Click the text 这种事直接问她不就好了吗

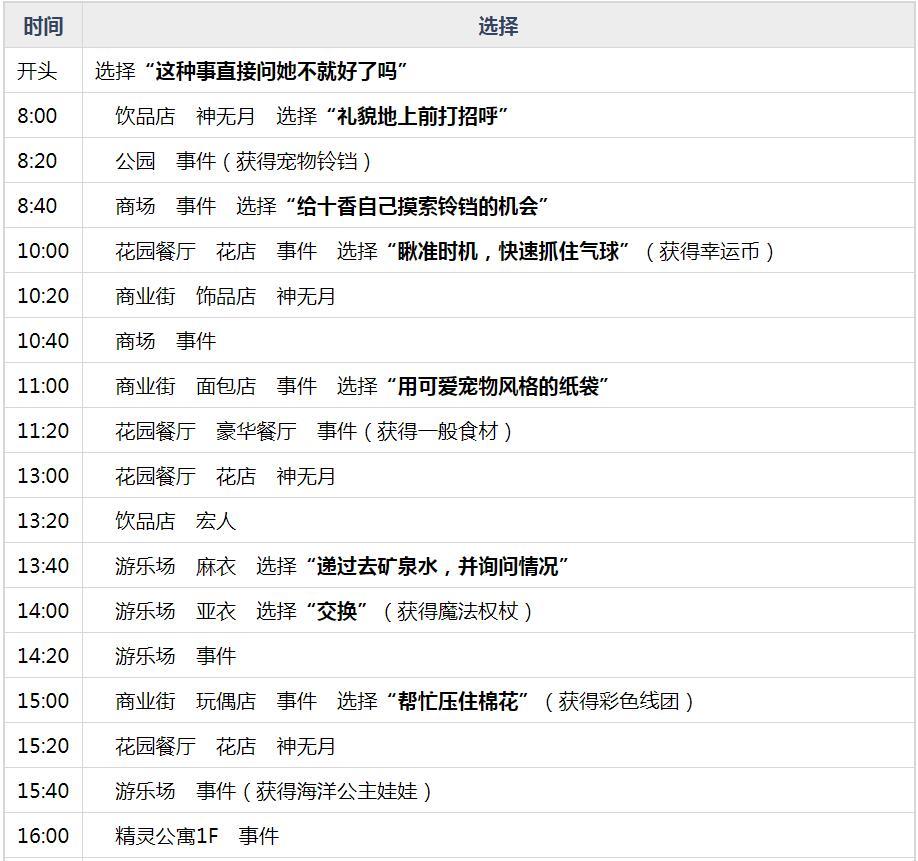276,71
